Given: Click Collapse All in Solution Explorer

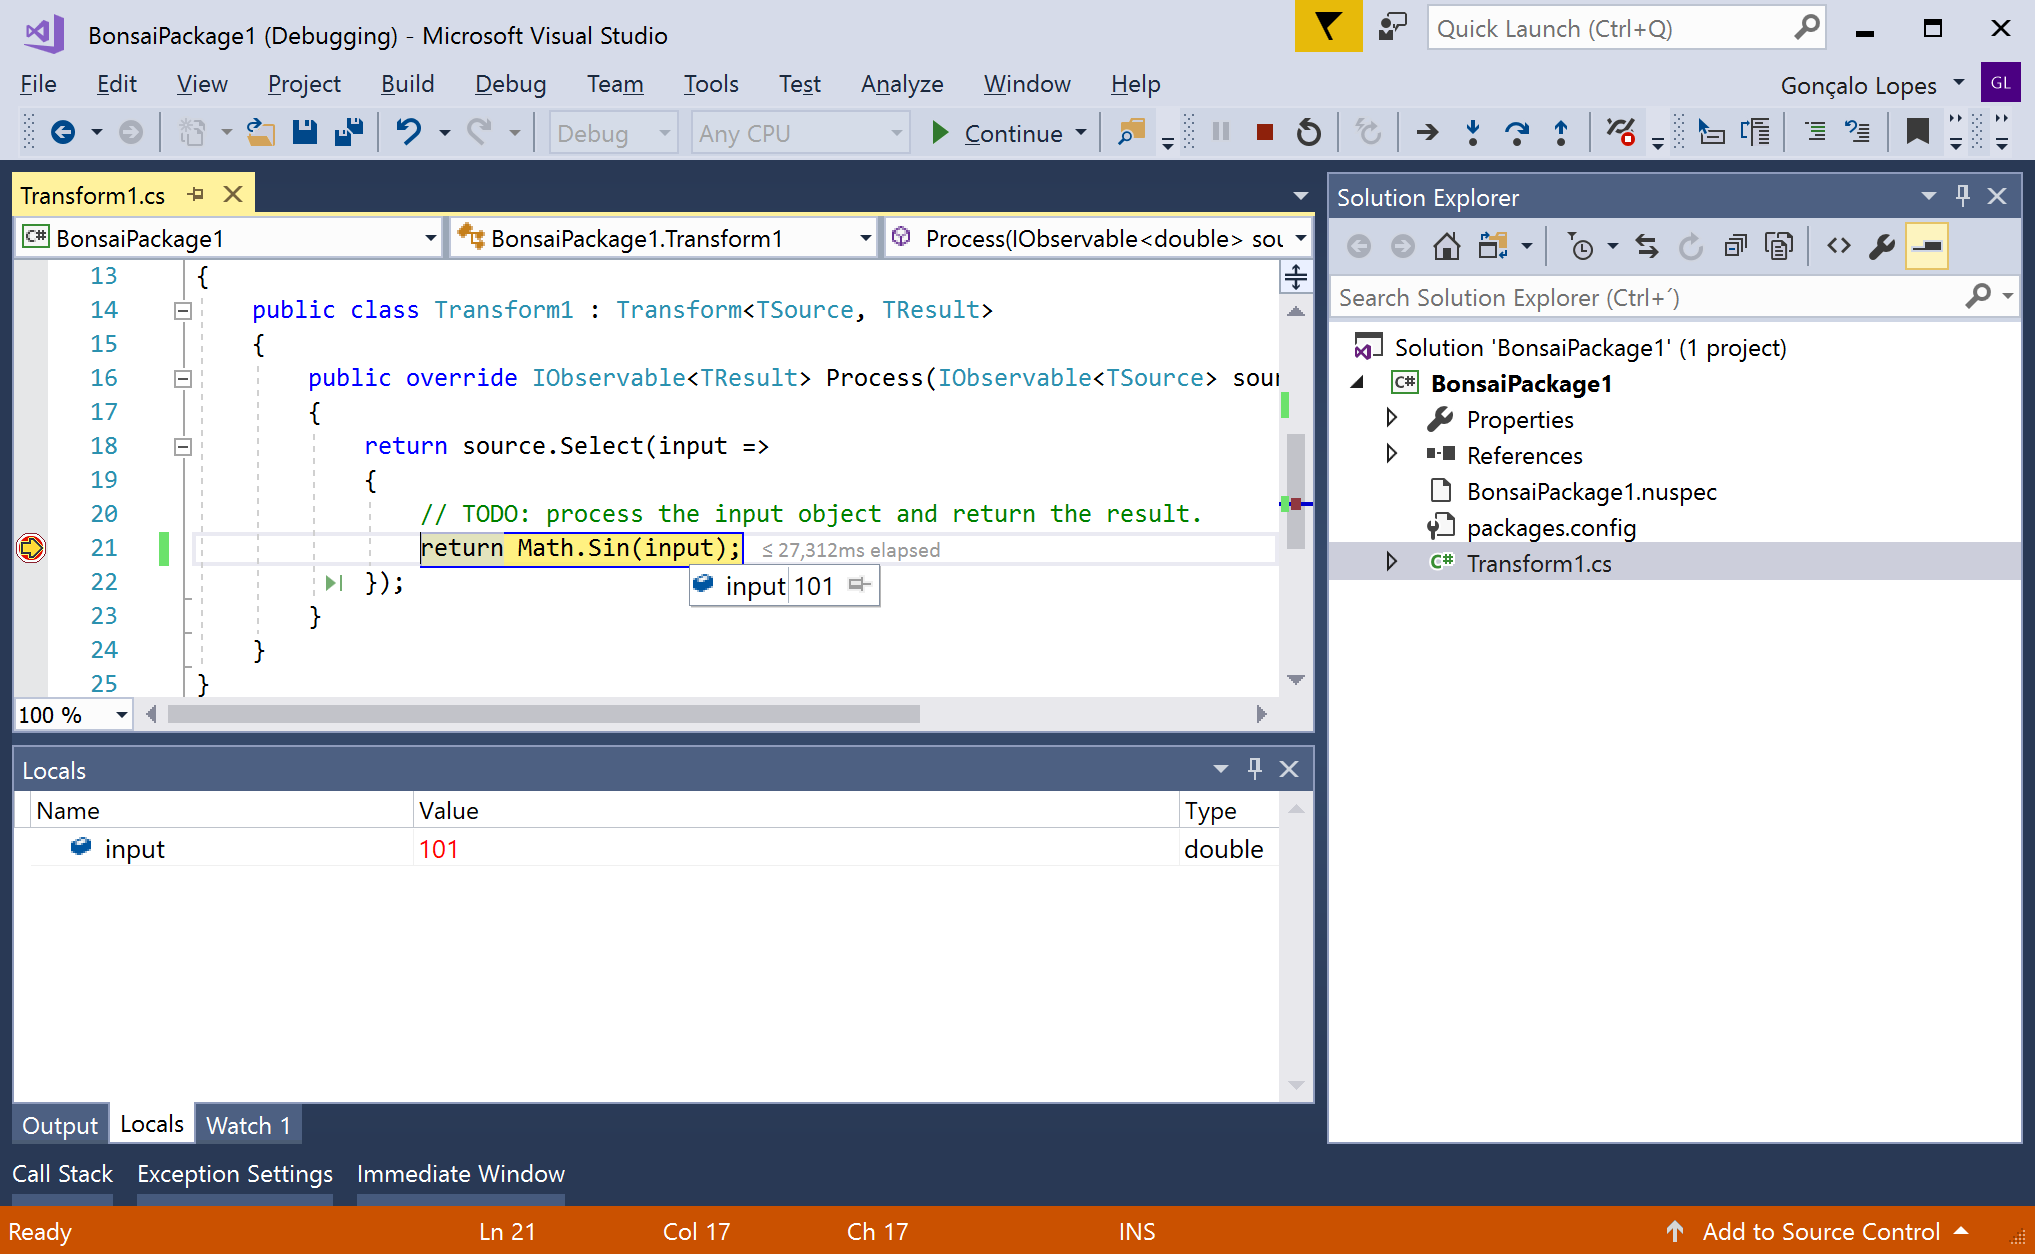Looking at the screenshot, I should 1736,246.
